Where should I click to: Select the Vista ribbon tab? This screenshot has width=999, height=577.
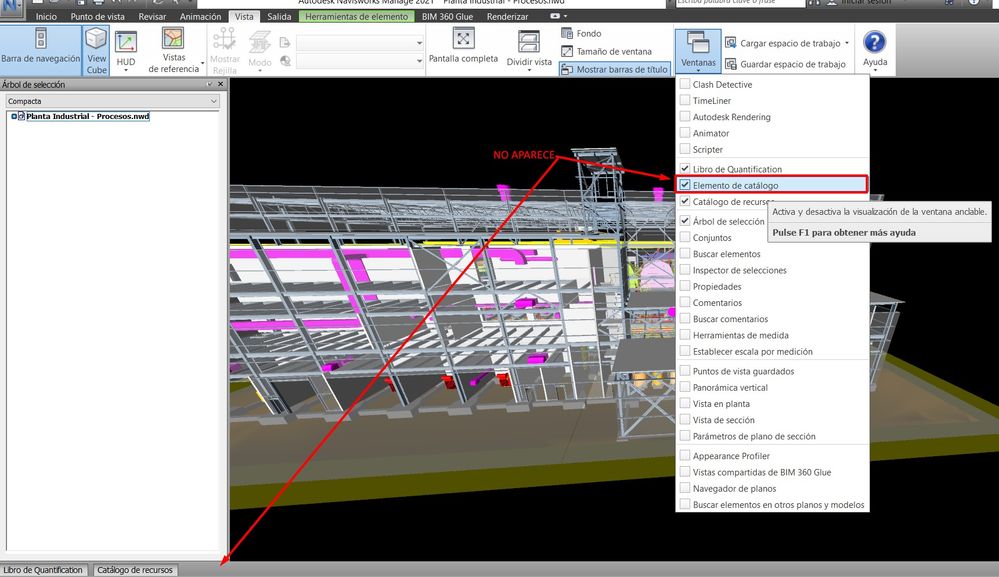[244, 17]
